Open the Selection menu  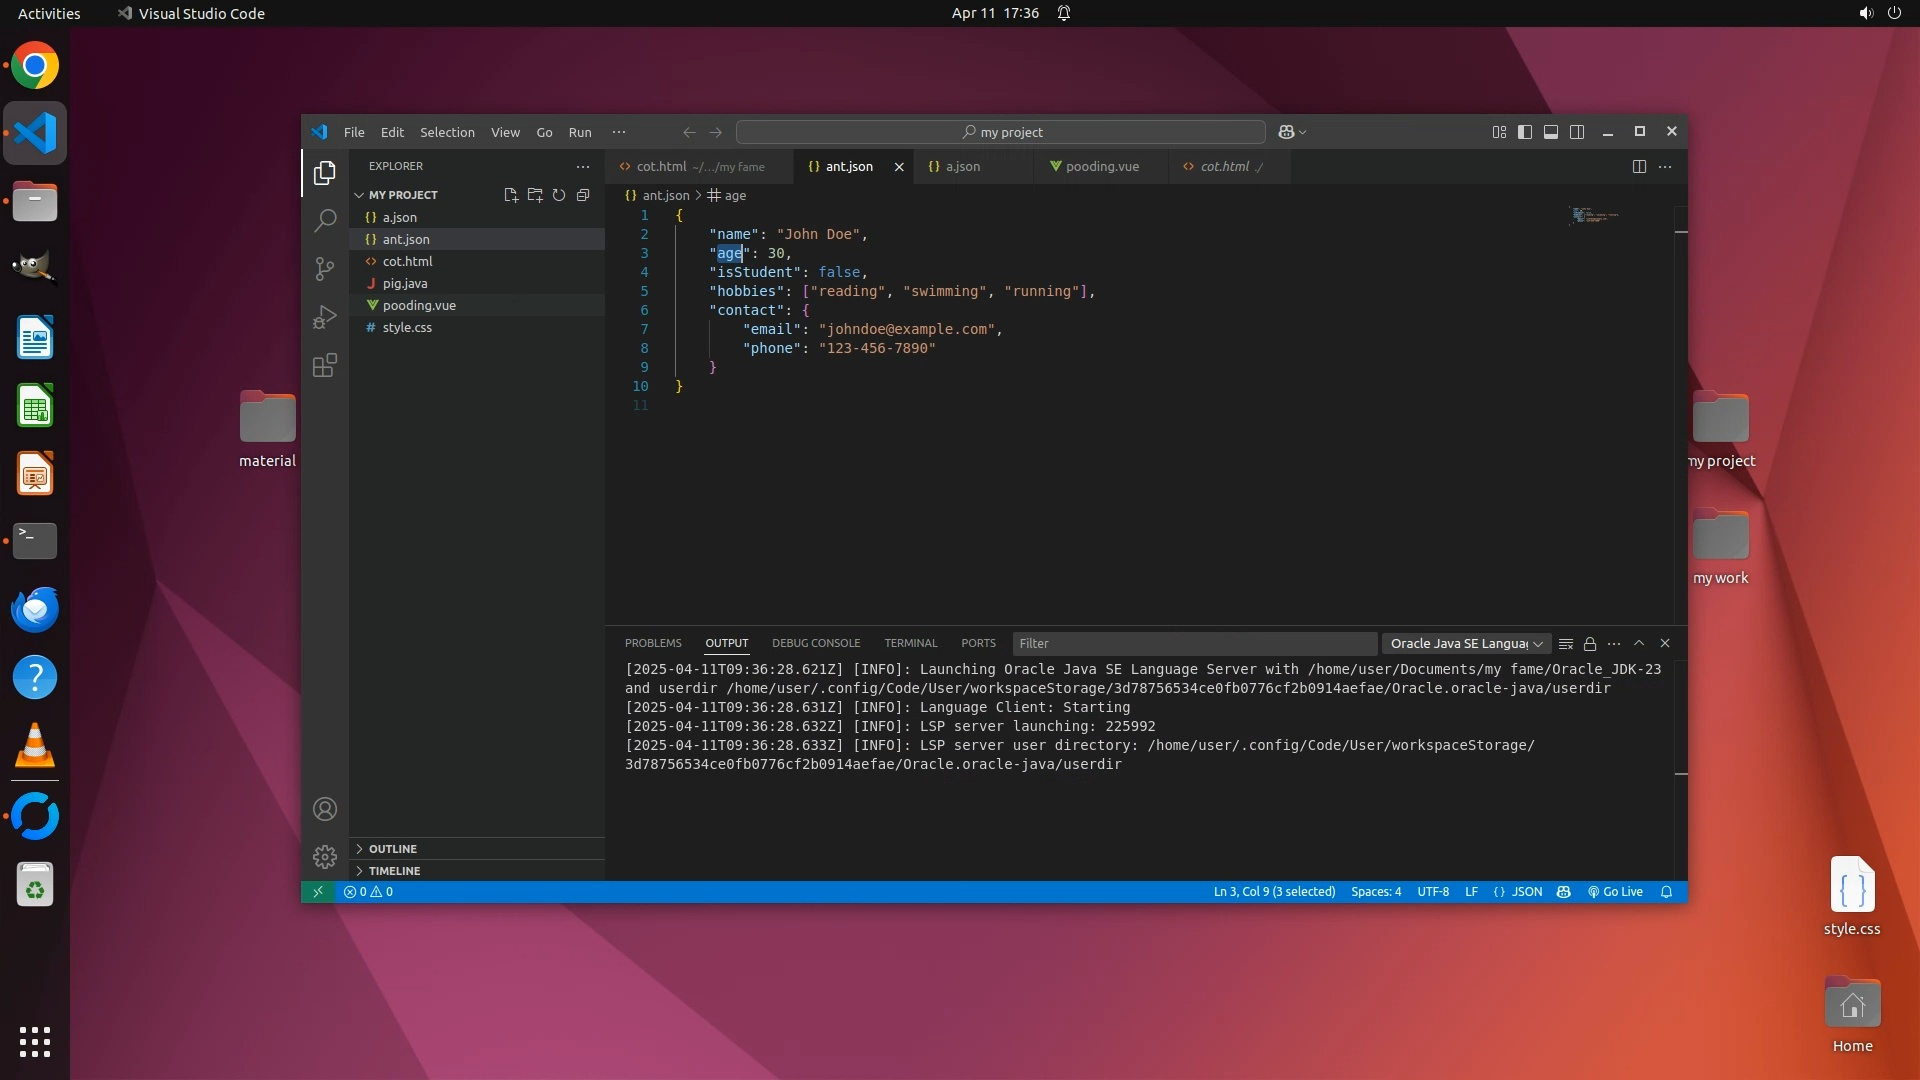click(x=447, y=132)
